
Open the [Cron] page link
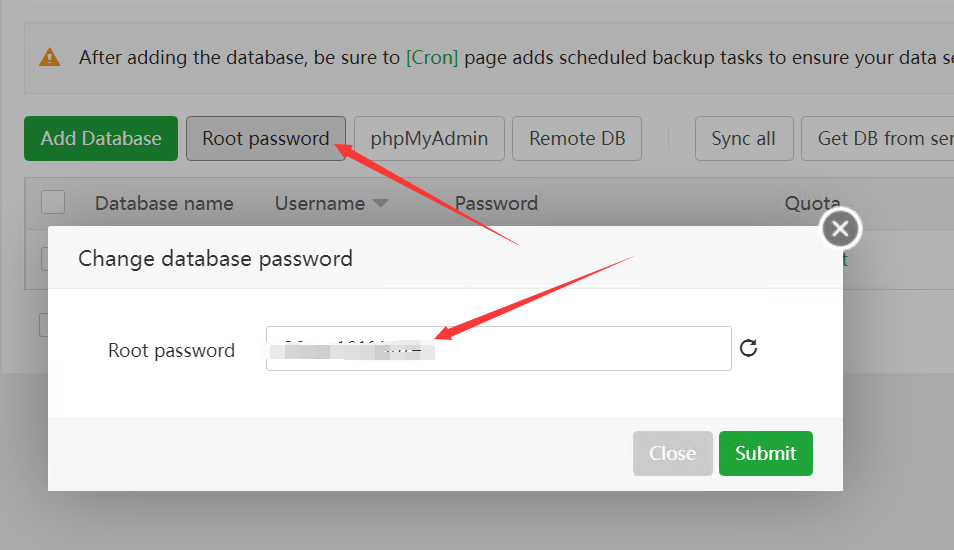pos(432,57)
